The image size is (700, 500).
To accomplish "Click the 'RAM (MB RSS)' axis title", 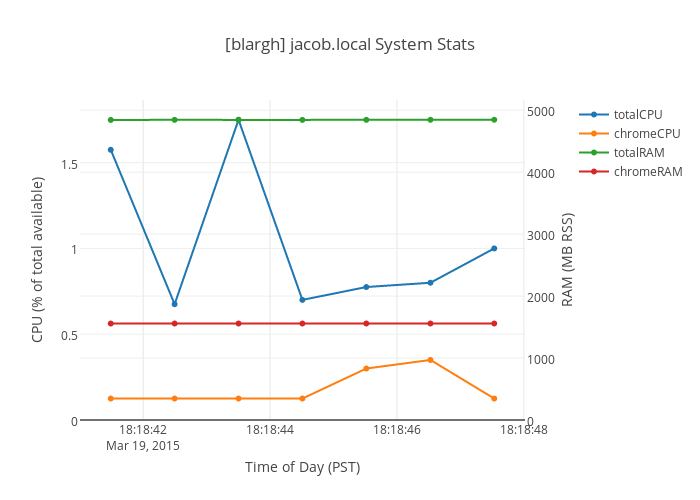I will (567, 259).
